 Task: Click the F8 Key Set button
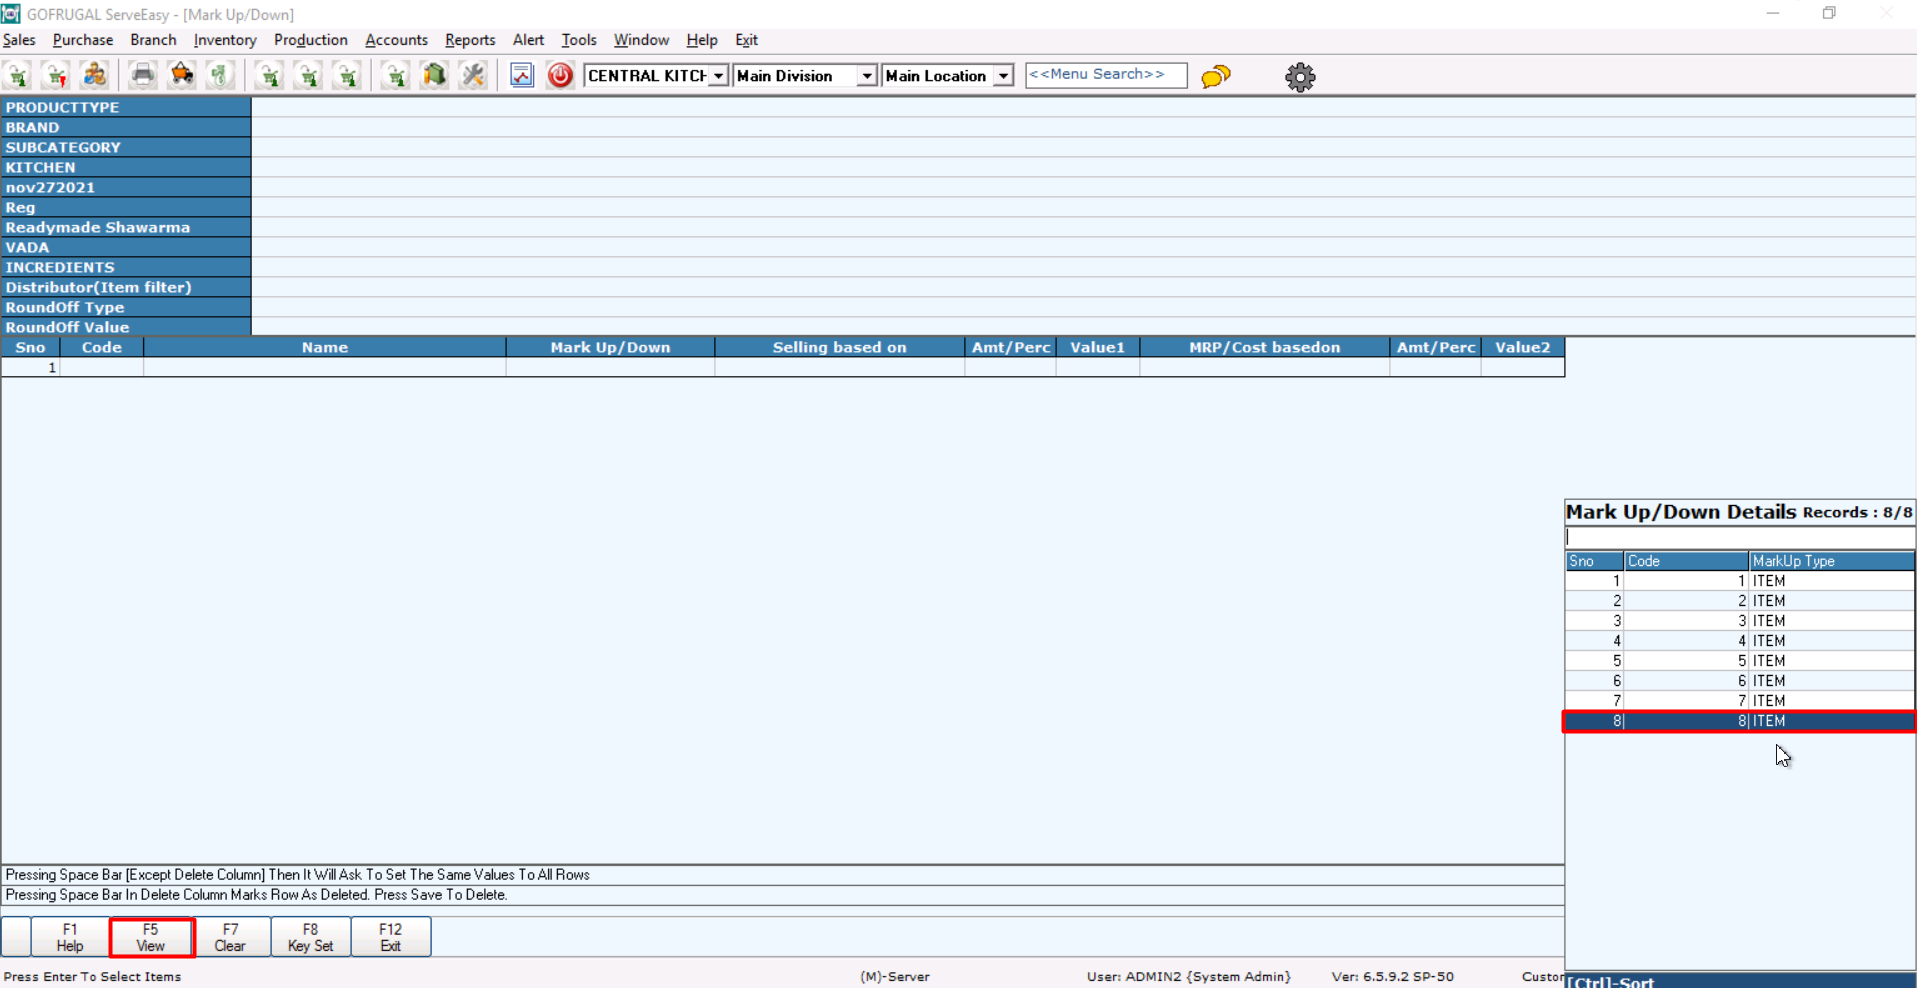pyautogui.click(x=311, y=937)
